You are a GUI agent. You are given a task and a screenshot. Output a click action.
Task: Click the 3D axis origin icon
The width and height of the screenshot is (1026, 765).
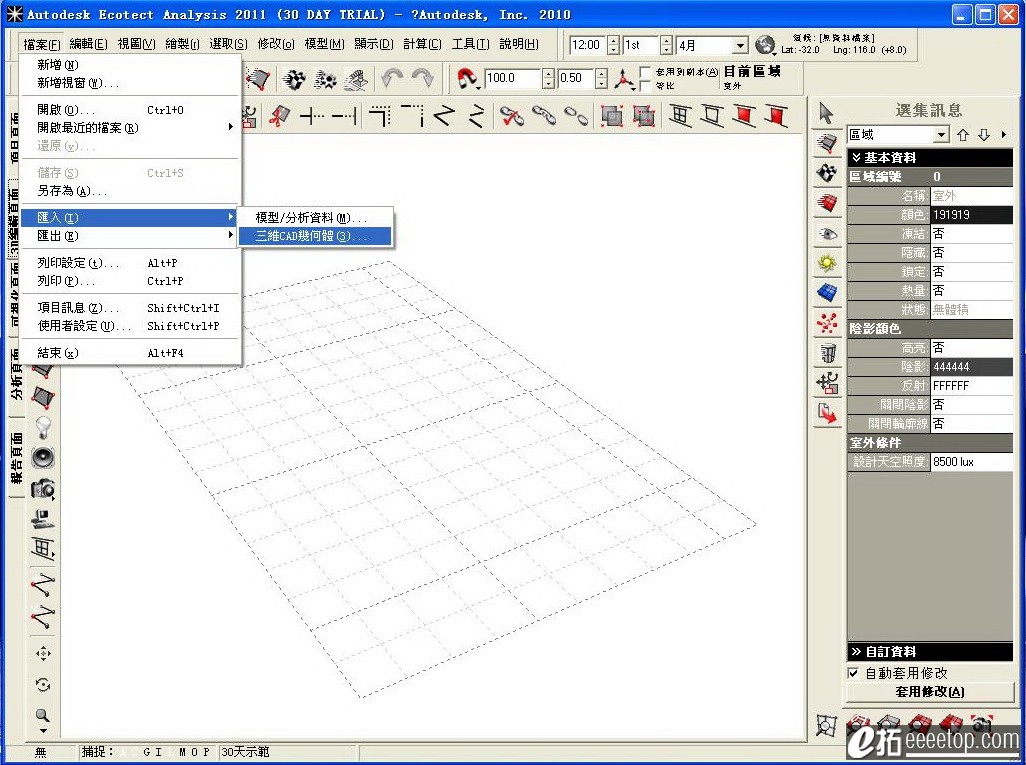point(624,80)
